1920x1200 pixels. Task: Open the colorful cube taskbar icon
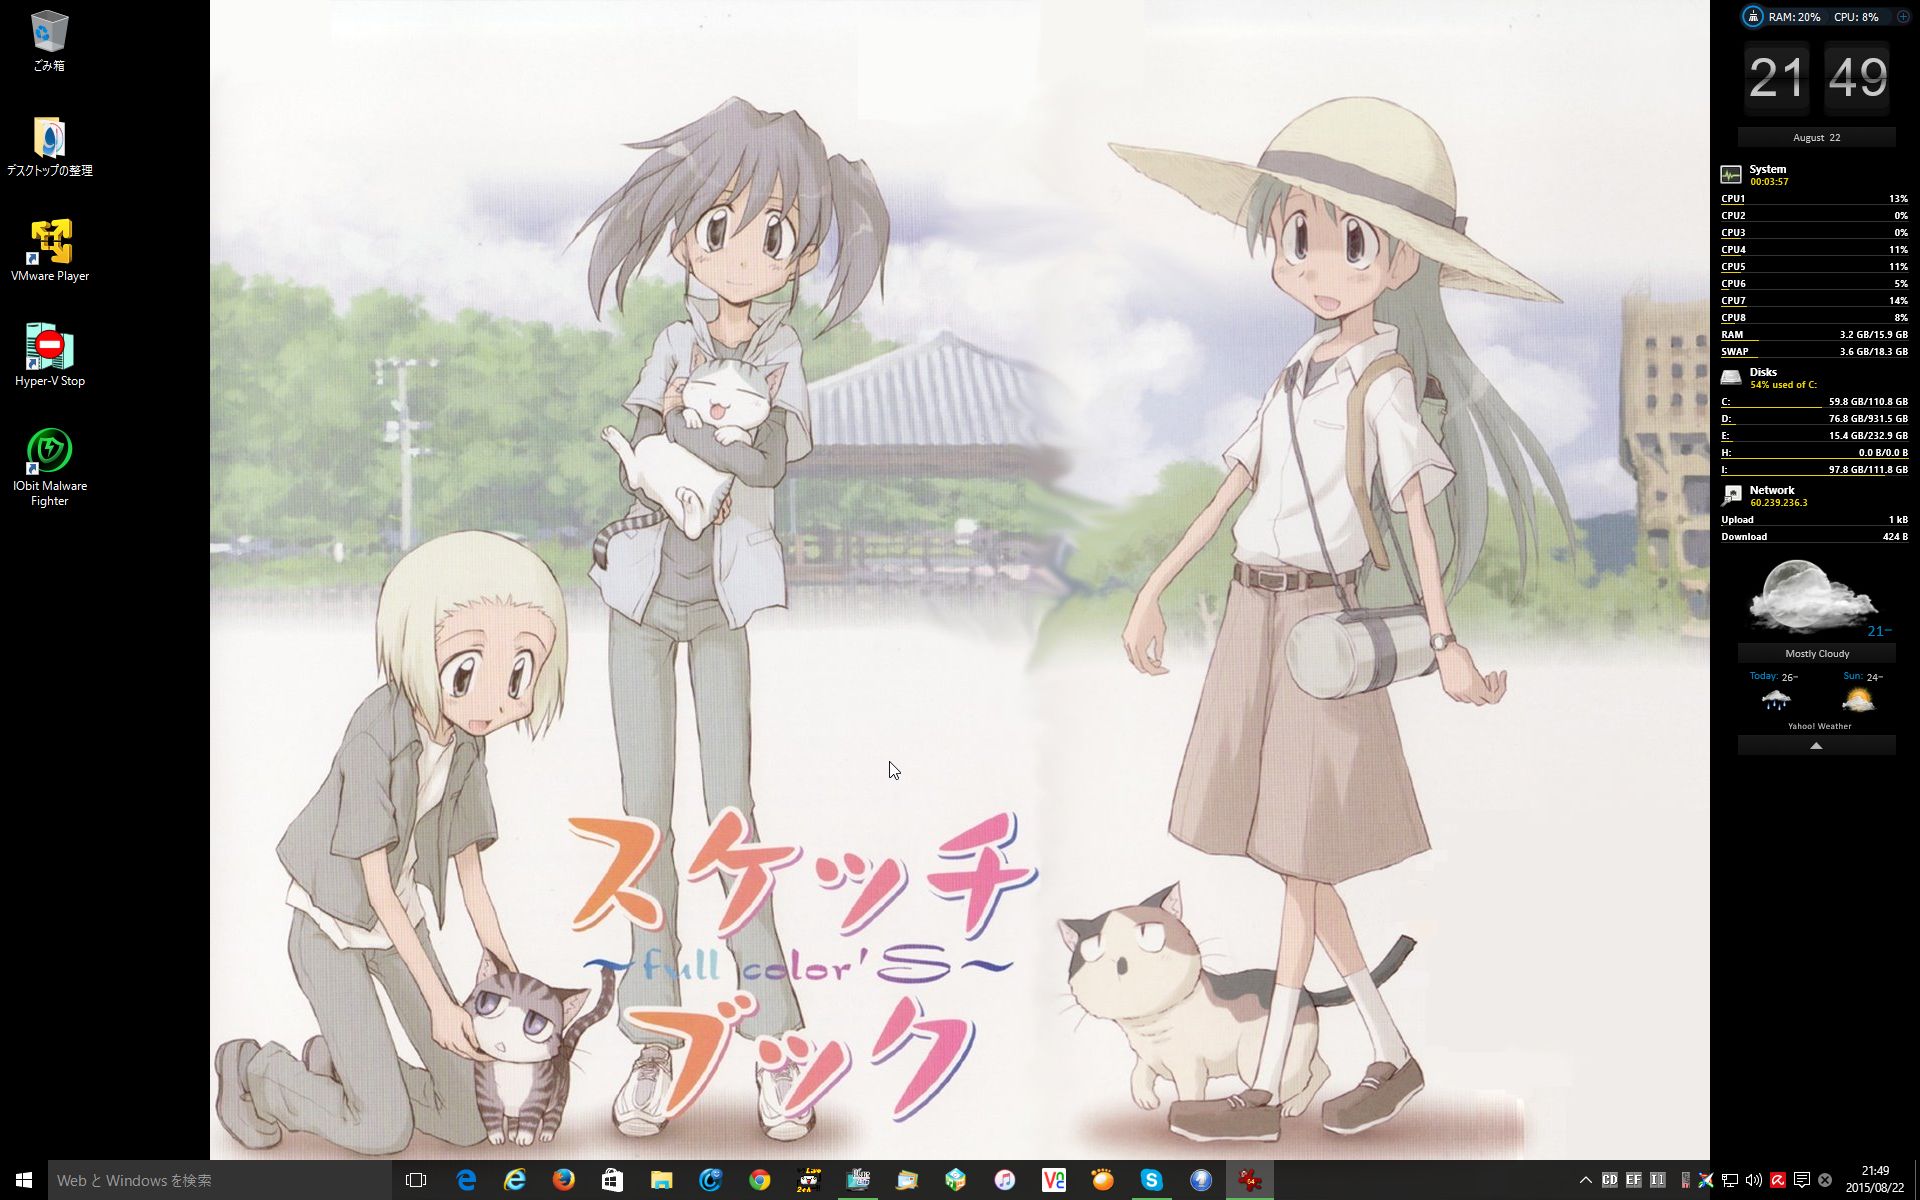(x=956, y=1180)
